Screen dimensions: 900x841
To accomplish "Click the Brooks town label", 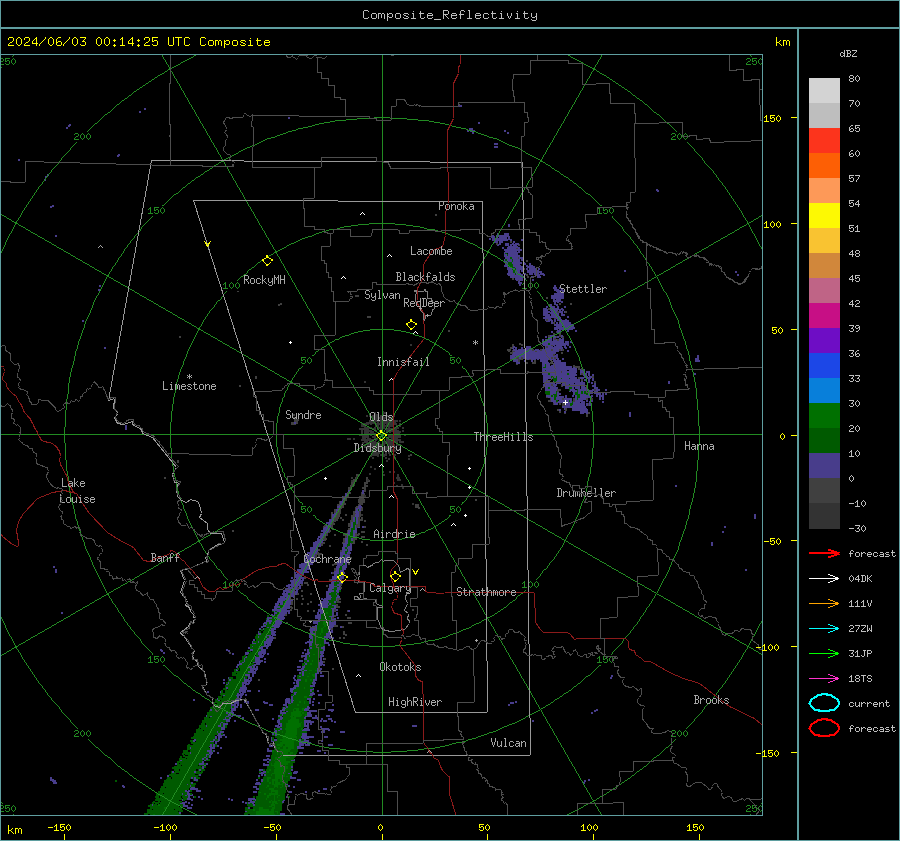I will click(711, 700).
